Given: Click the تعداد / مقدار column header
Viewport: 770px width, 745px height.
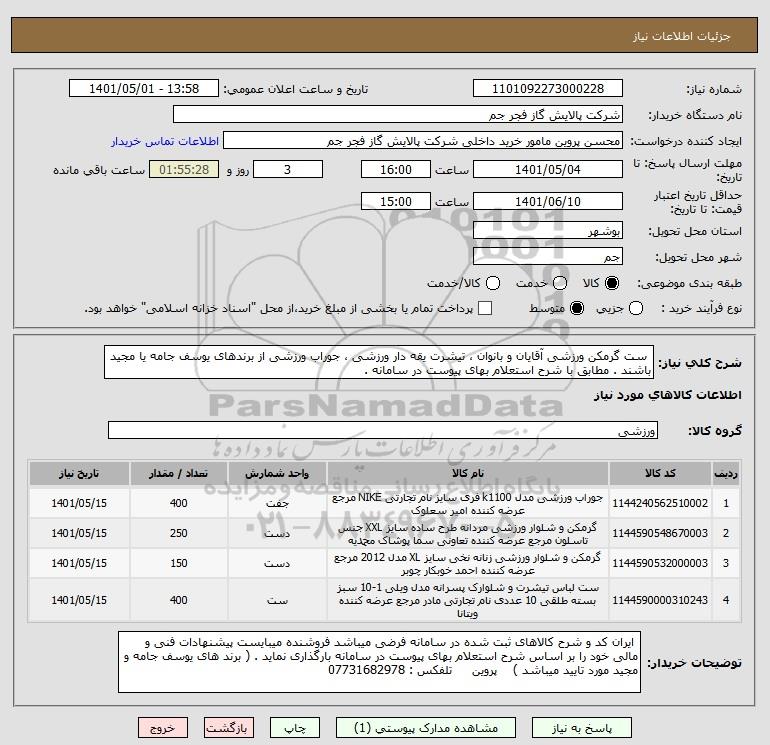Looking at the screenshot, I should [x=179, y=473].
